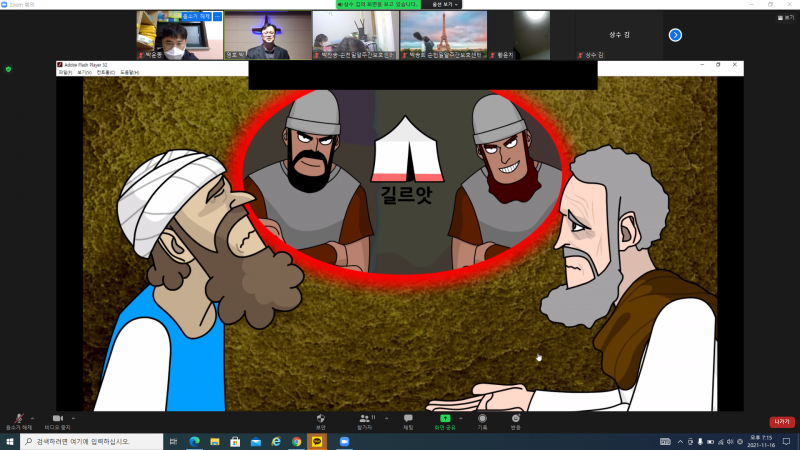The image size is (800, 450).
Task: Open File Explorer from the taskbar
Action: (x=215, y=441)
